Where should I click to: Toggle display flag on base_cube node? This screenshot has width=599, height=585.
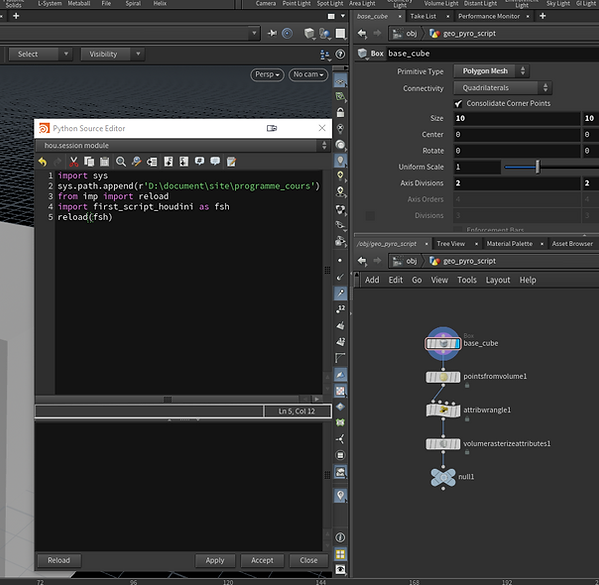tap(457, 344)
